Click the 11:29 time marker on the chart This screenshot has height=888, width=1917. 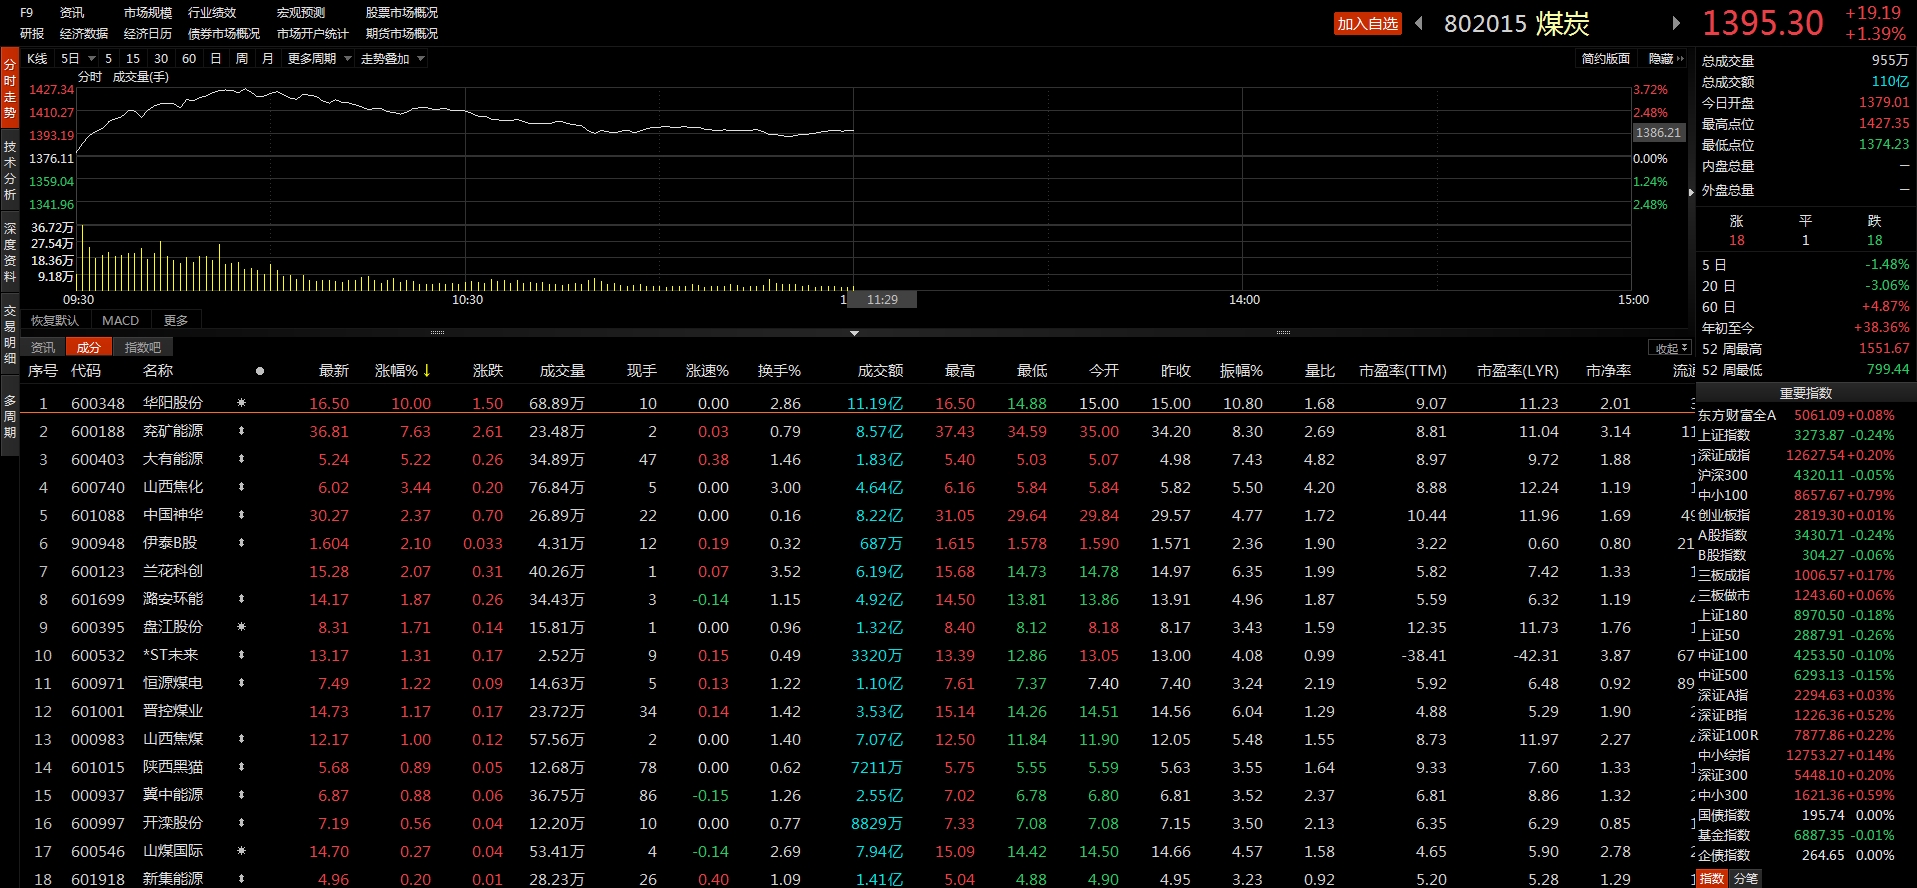tap(882, 300)
